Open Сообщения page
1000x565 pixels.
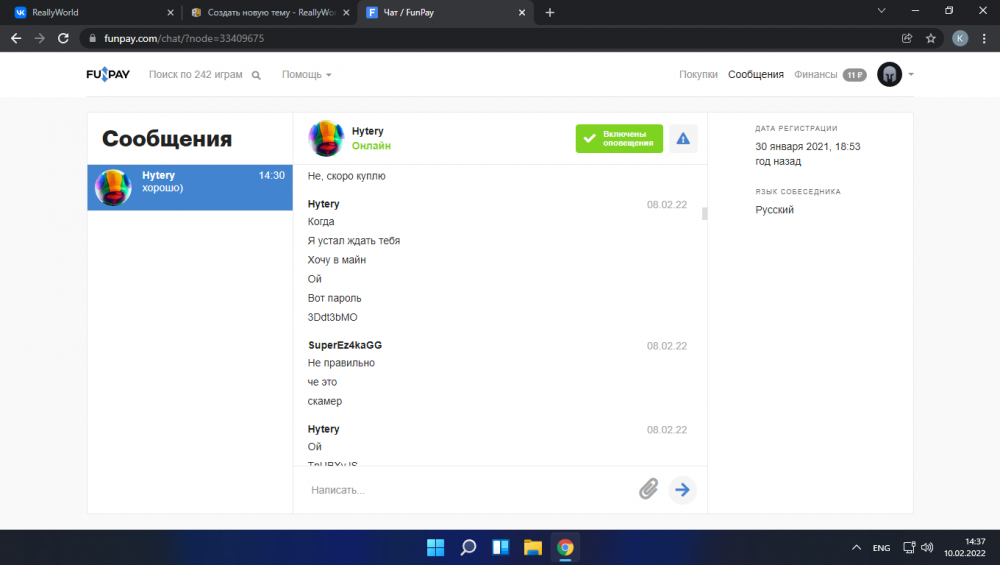756,75
